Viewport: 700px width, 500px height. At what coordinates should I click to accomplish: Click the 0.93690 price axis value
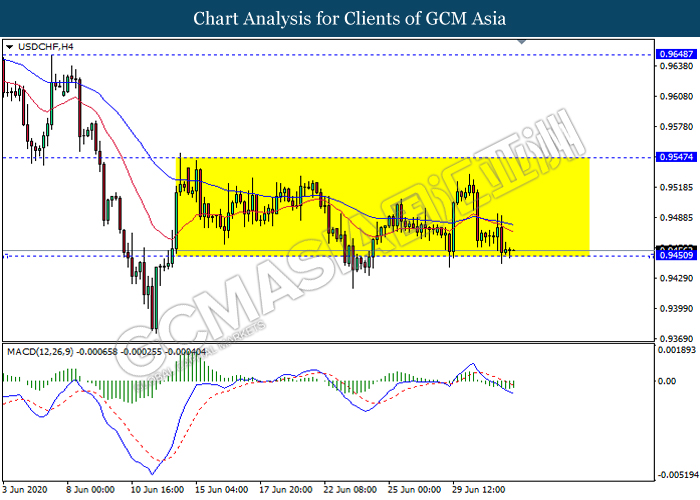pyautogui.click(x=677, y=339)
